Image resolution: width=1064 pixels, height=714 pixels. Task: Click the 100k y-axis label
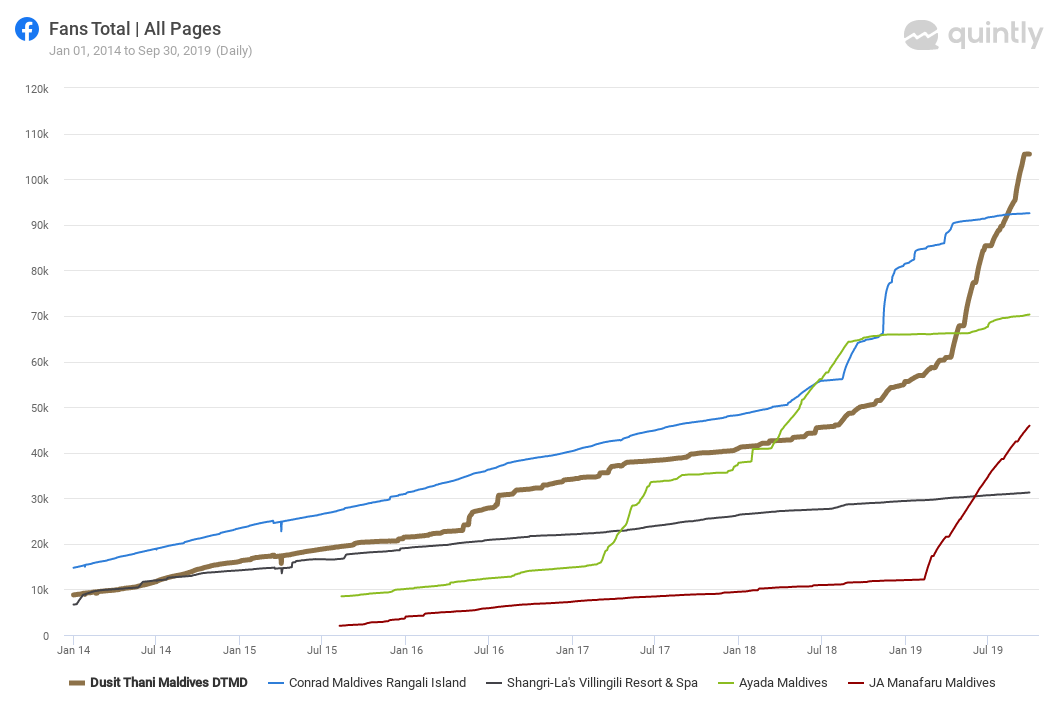coord(37,180)
